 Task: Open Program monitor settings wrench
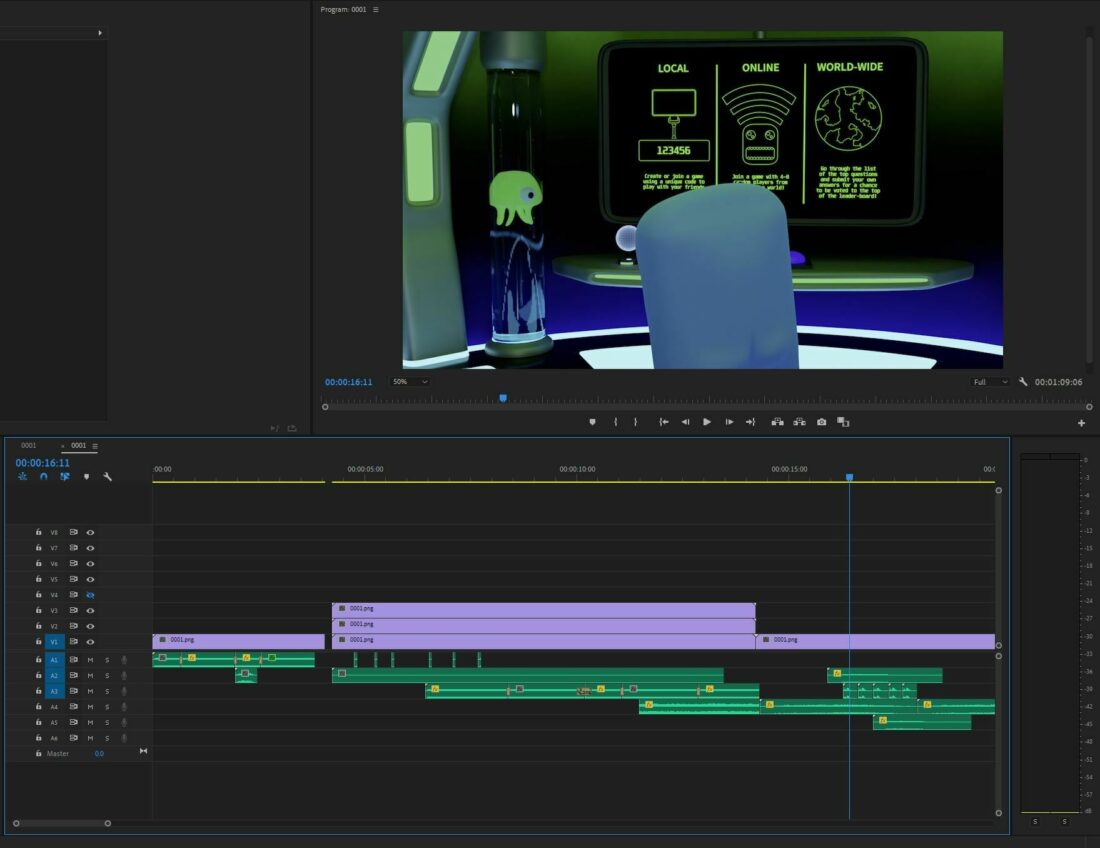point(1023,382)
